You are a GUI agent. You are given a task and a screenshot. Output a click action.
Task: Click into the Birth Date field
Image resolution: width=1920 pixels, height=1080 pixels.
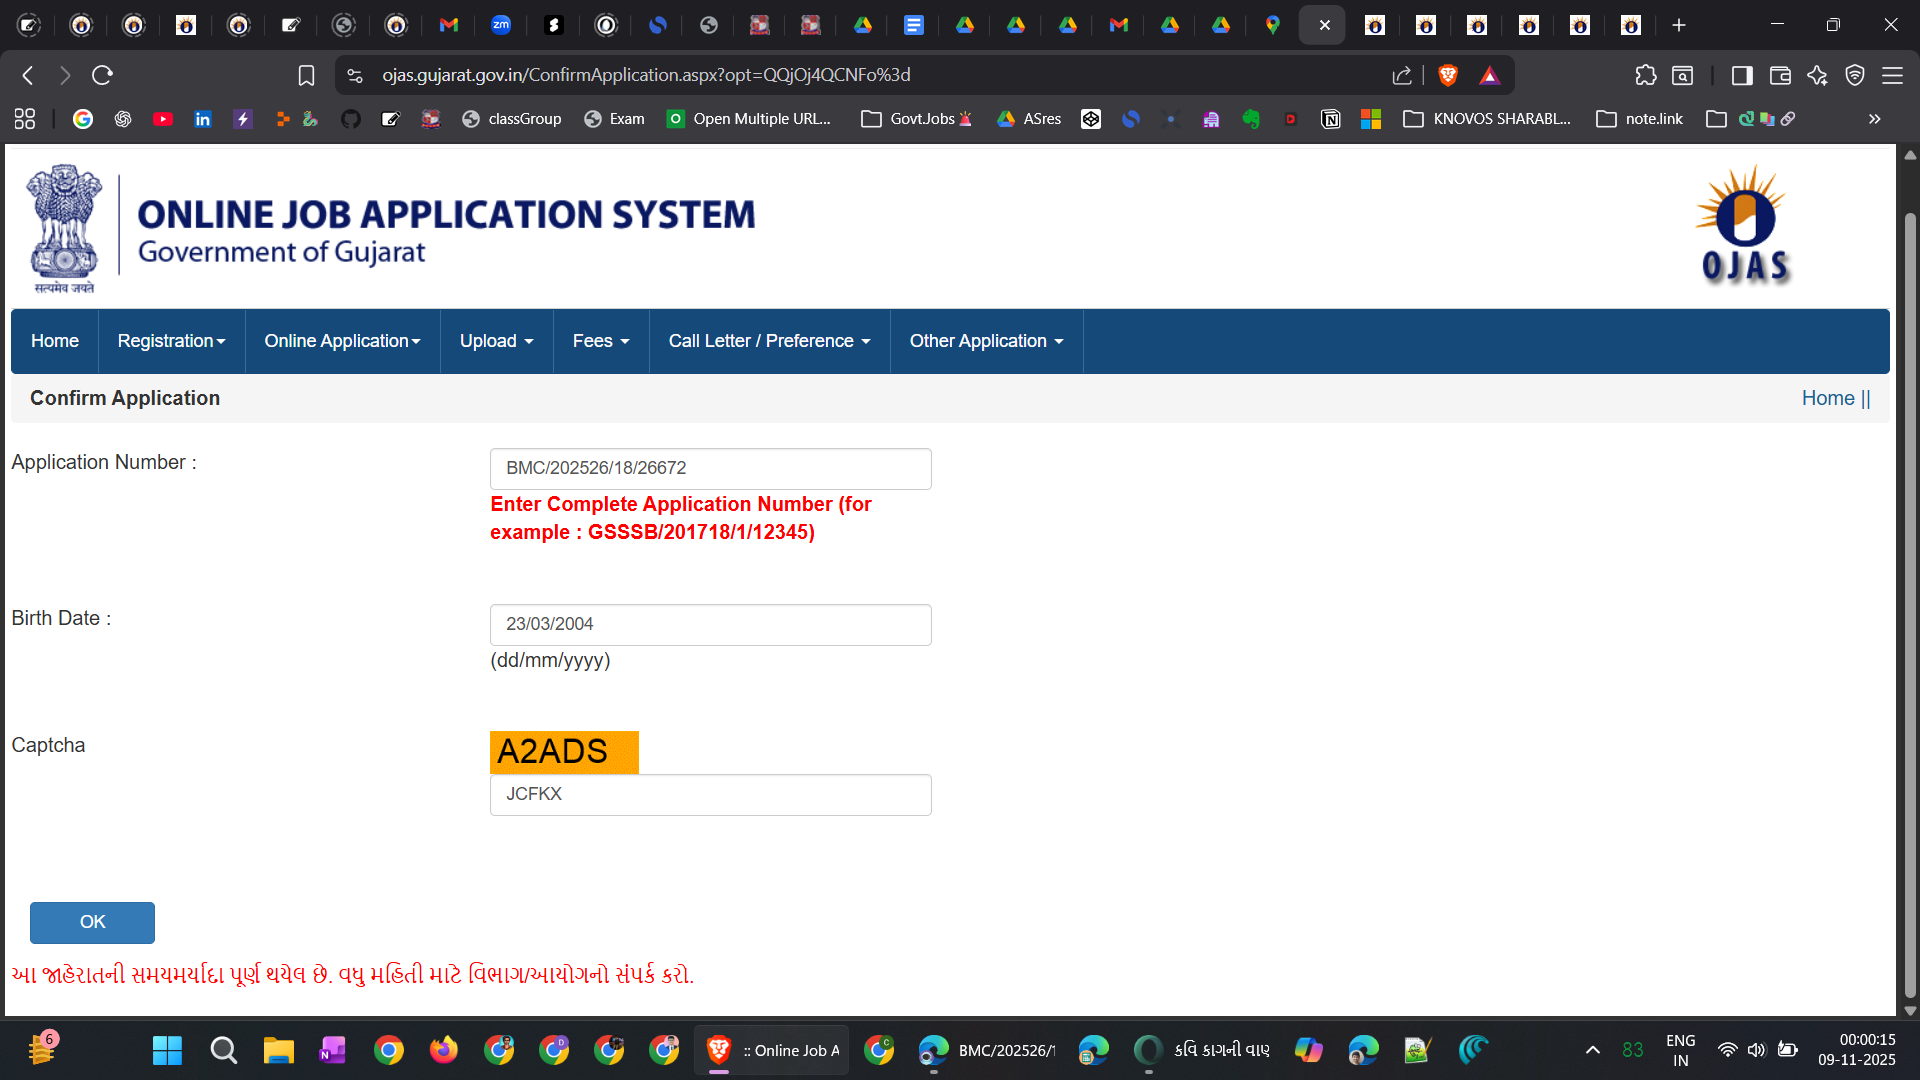point(710,624)
